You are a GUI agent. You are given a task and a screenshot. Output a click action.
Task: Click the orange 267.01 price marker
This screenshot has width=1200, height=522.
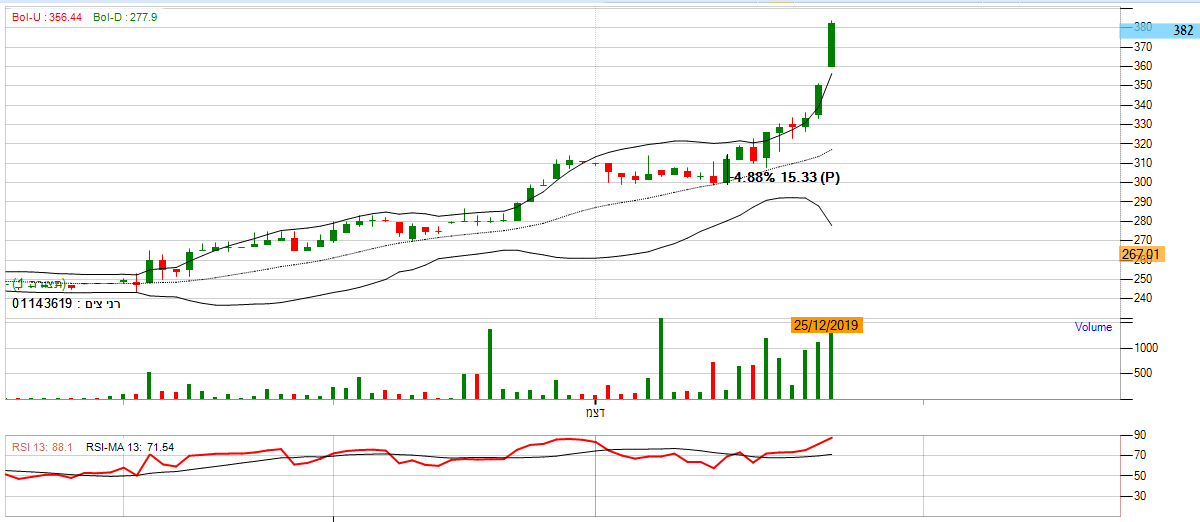(1140, 254)
